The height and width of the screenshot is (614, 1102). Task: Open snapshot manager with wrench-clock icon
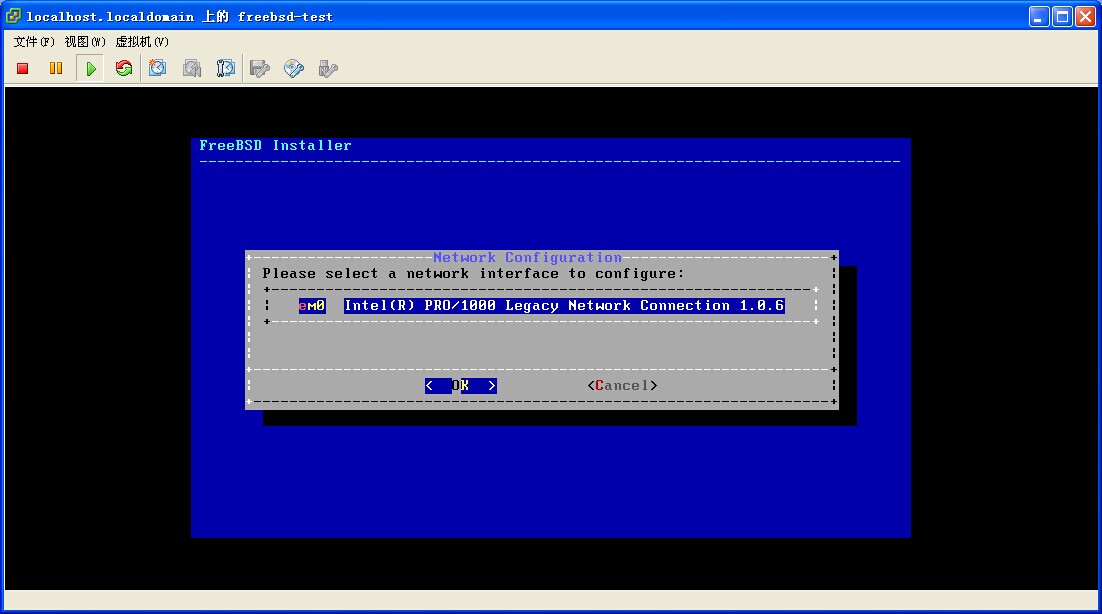click(x=226, y=69)
